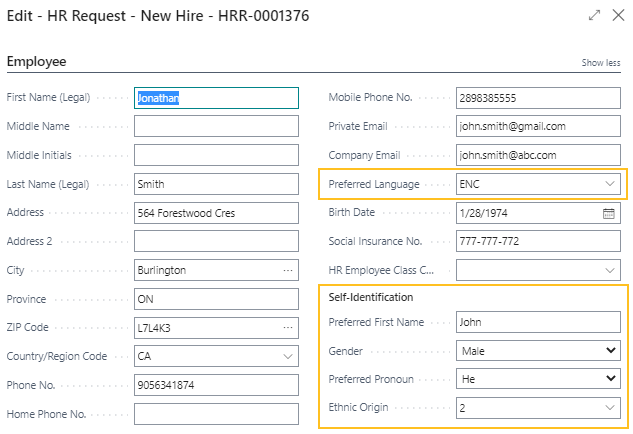Open the Gender dropdown
The height and width of the screenshot is (434, 633).
(610, 351)
